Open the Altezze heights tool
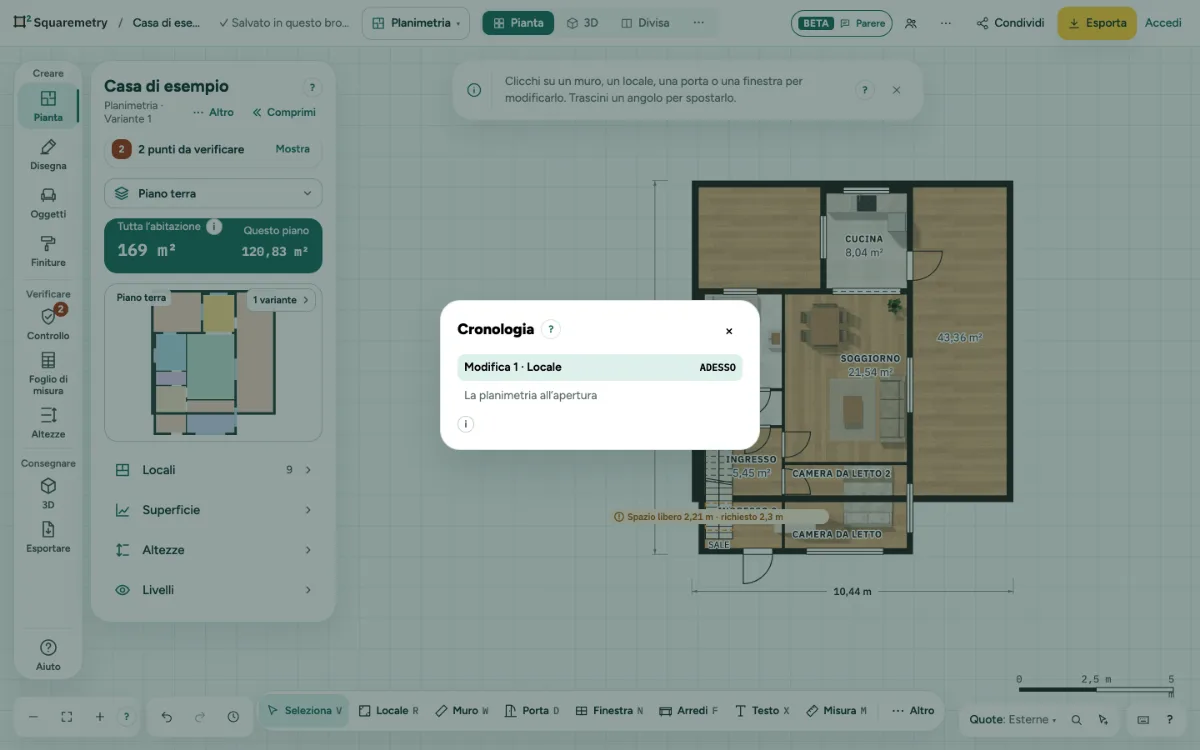Screen dimensions: 1200x750 48,422
